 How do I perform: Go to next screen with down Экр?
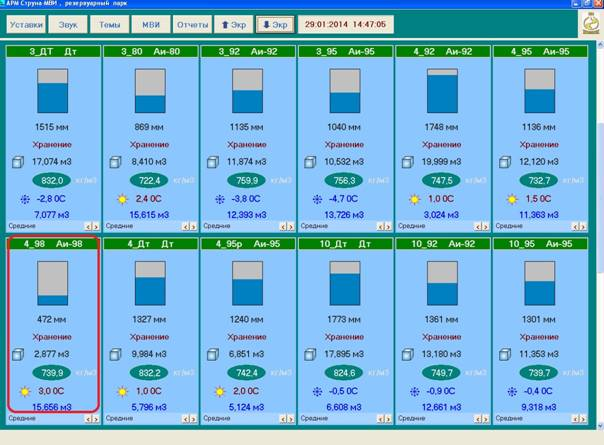pos(275,25)
